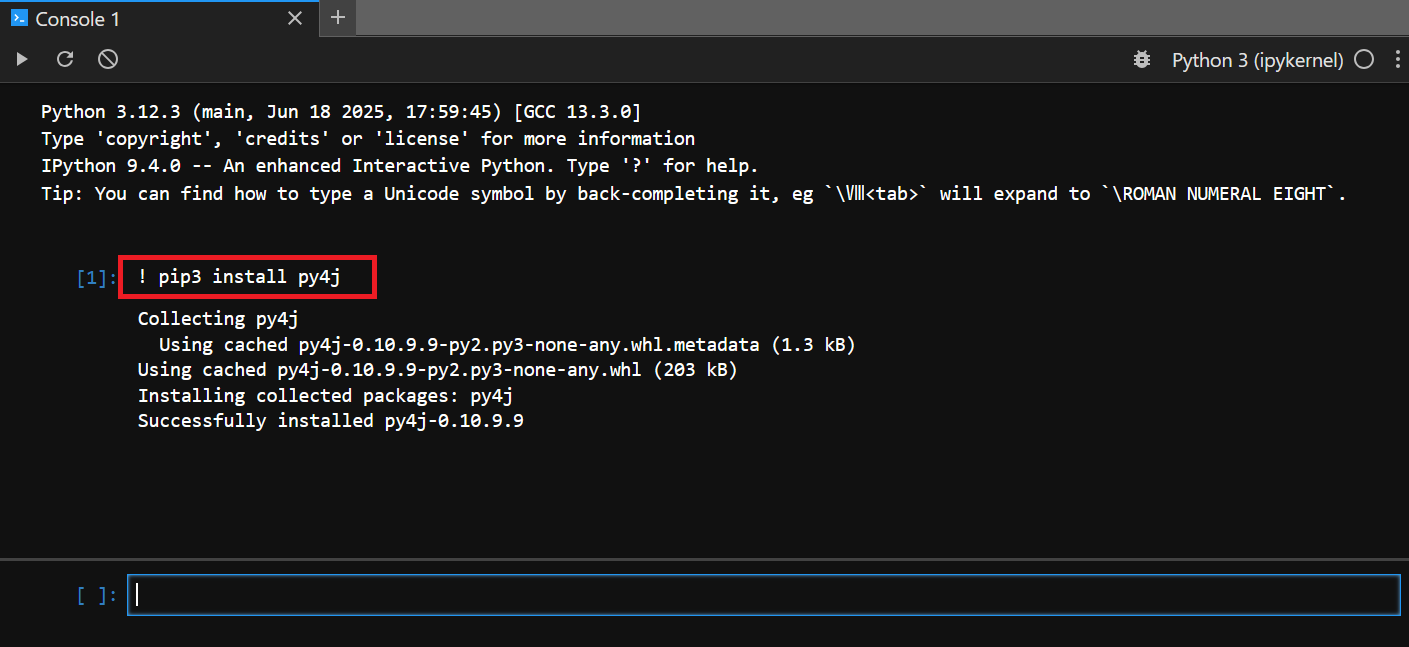The height and width of the screenshot is (647, 1409).
Task: Click the "Type 'copyright', 'credits'" banner line
Action: point(368,138)
